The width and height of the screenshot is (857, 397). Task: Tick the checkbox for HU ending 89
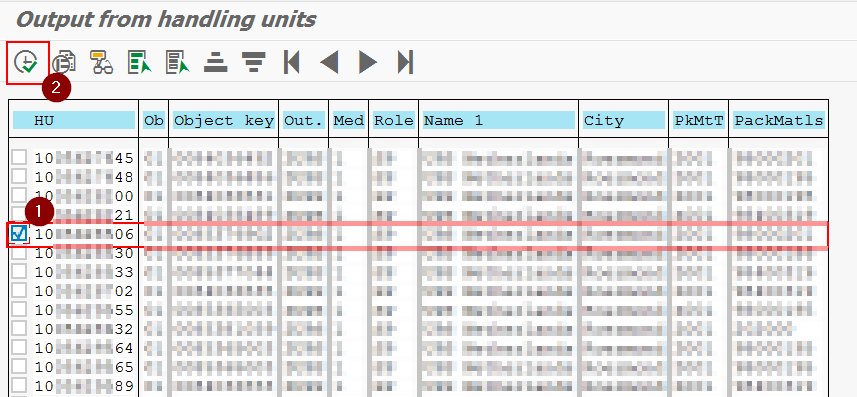[x=19, y=385]
